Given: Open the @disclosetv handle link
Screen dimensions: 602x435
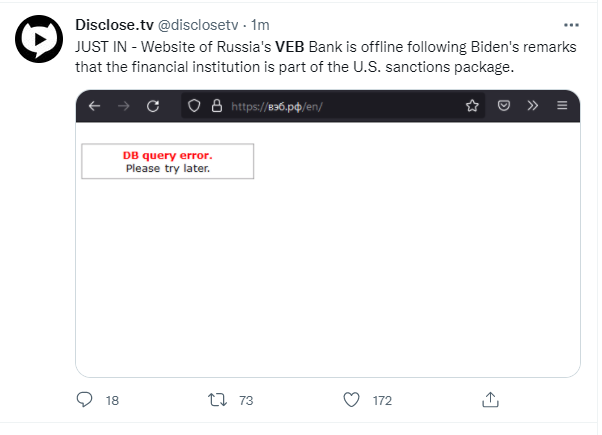Looking at the screenshot, I should click(x=198, y=25).
